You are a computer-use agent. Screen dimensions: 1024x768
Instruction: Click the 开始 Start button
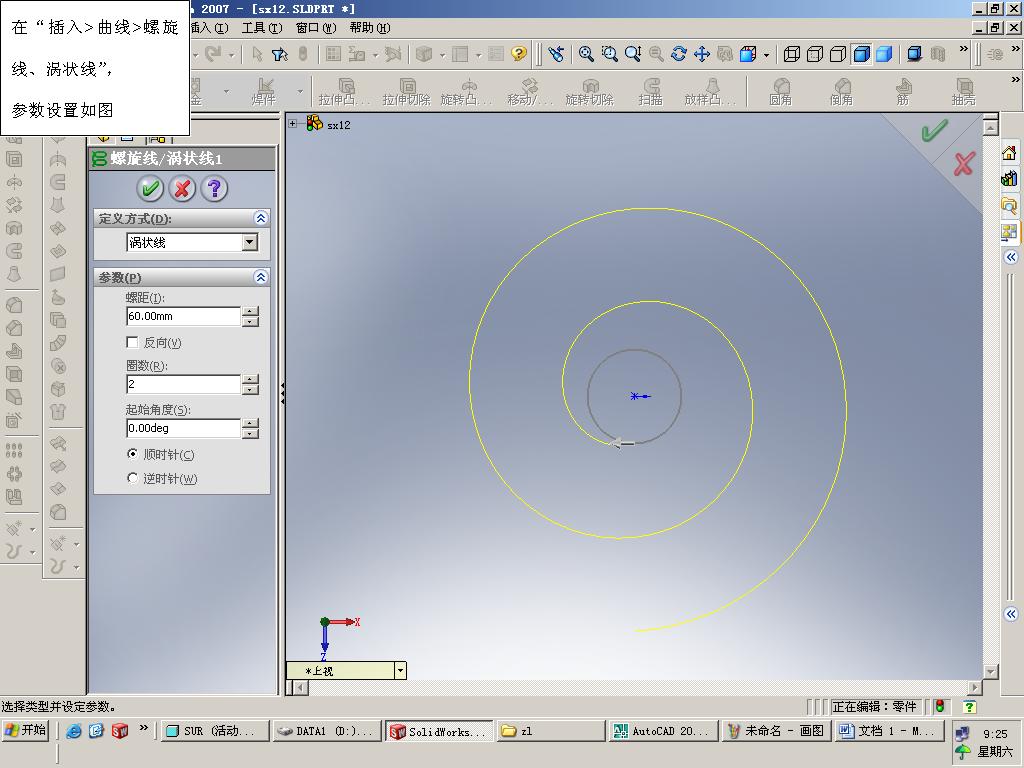26,731
